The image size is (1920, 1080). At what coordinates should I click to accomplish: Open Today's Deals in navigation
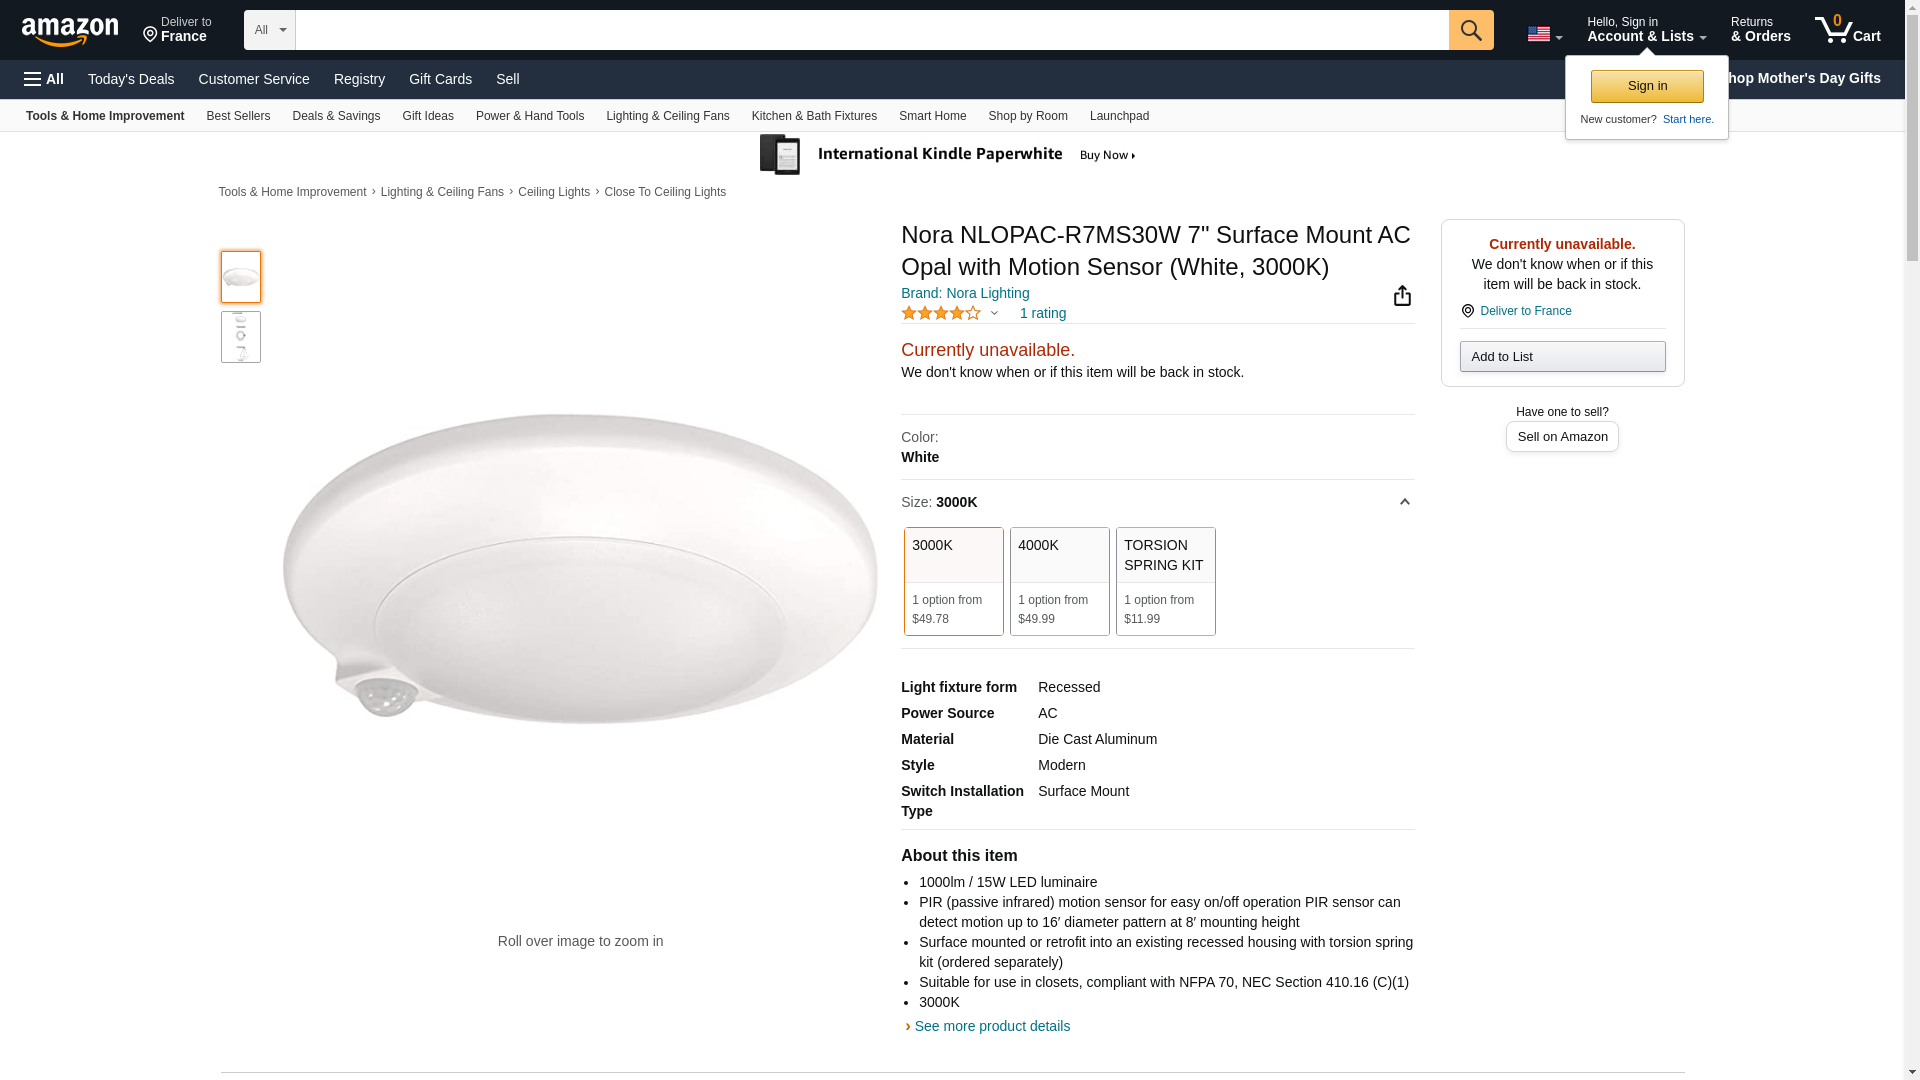pyautogui.click(x=131, y=79)
